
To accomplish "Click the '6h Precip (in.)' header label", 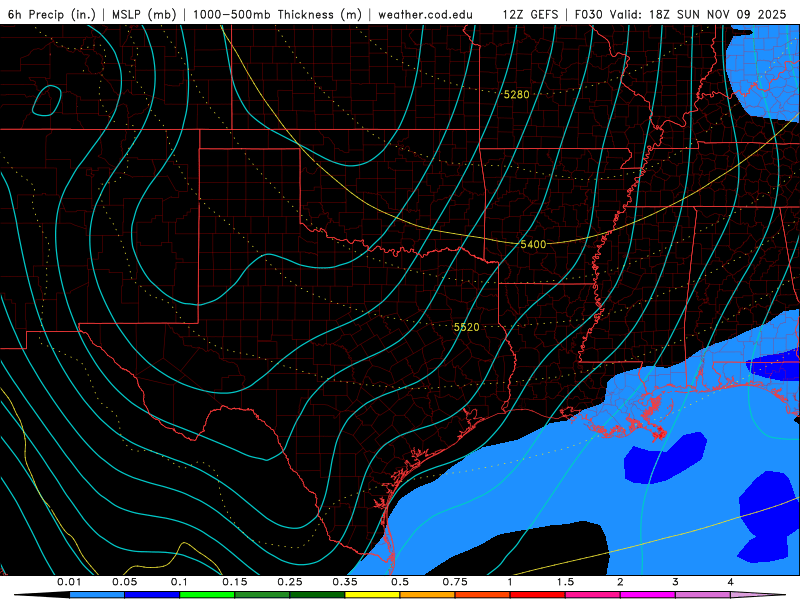I will click(52, 14).
